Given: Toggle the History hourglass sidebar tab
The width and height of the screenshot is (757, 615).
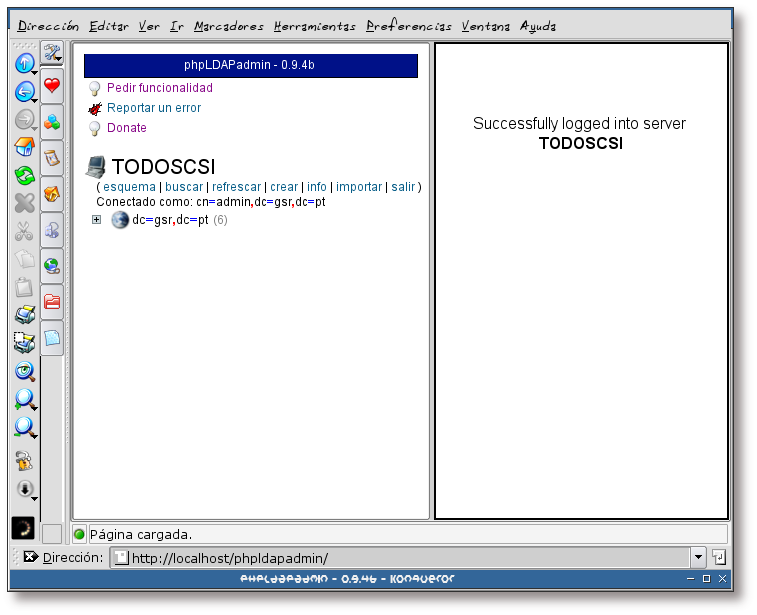Looking at the screenshot, I should [52, 158].
